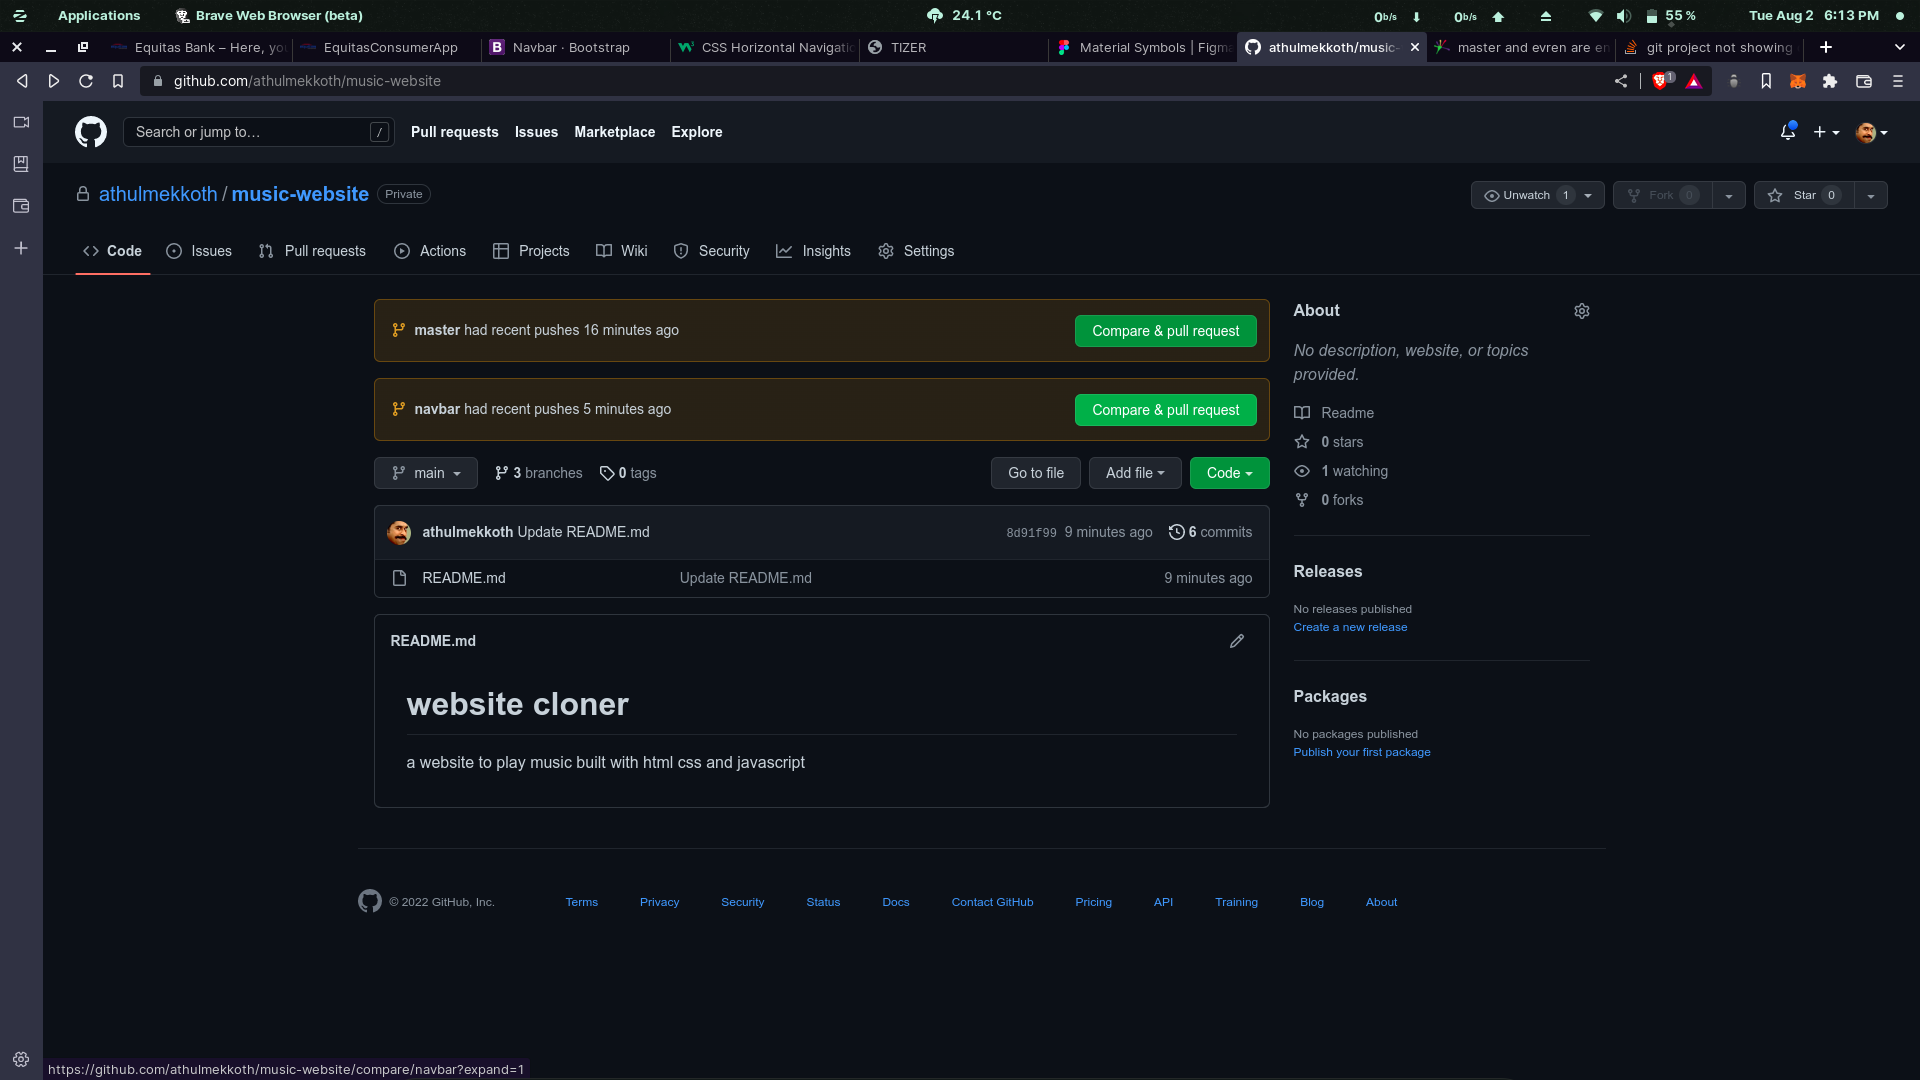The width and height of the screenshot is (1920, 1080).
Task: Expand Star lists dropdown arrow
Action: [x=1871, y=195]
